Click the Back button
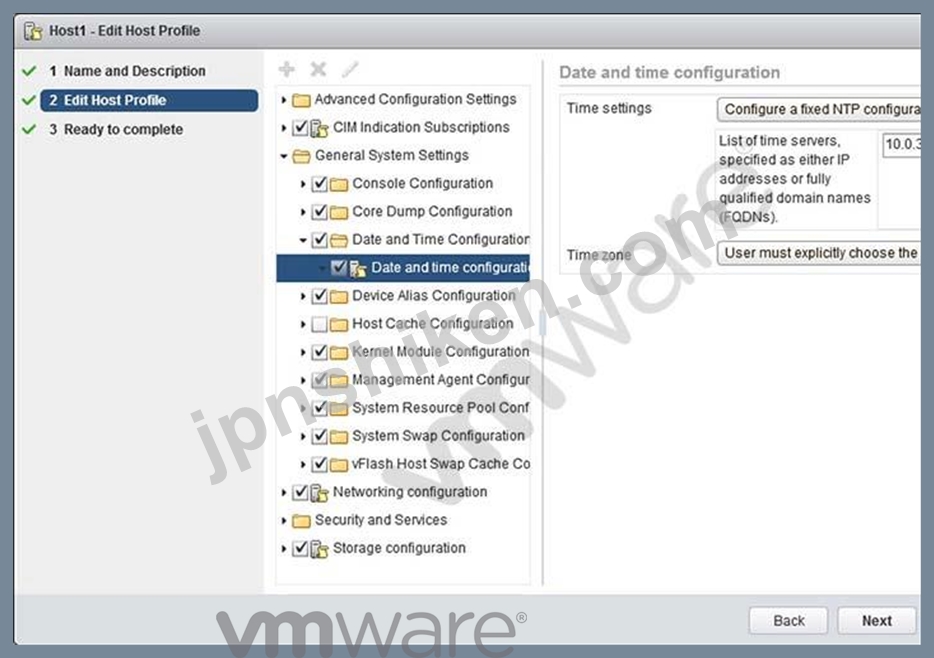934x658 pixels. [789, 620]
